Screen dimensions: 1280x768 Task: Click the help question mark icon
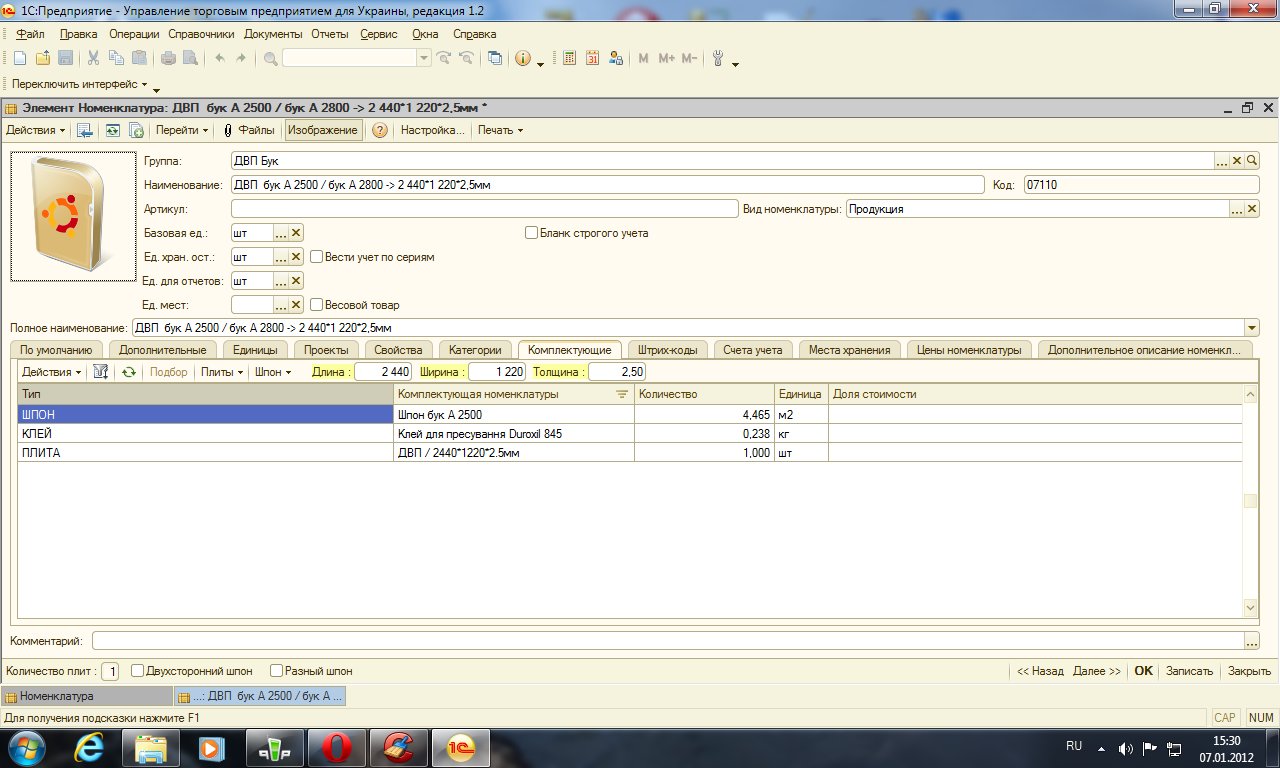380,130
